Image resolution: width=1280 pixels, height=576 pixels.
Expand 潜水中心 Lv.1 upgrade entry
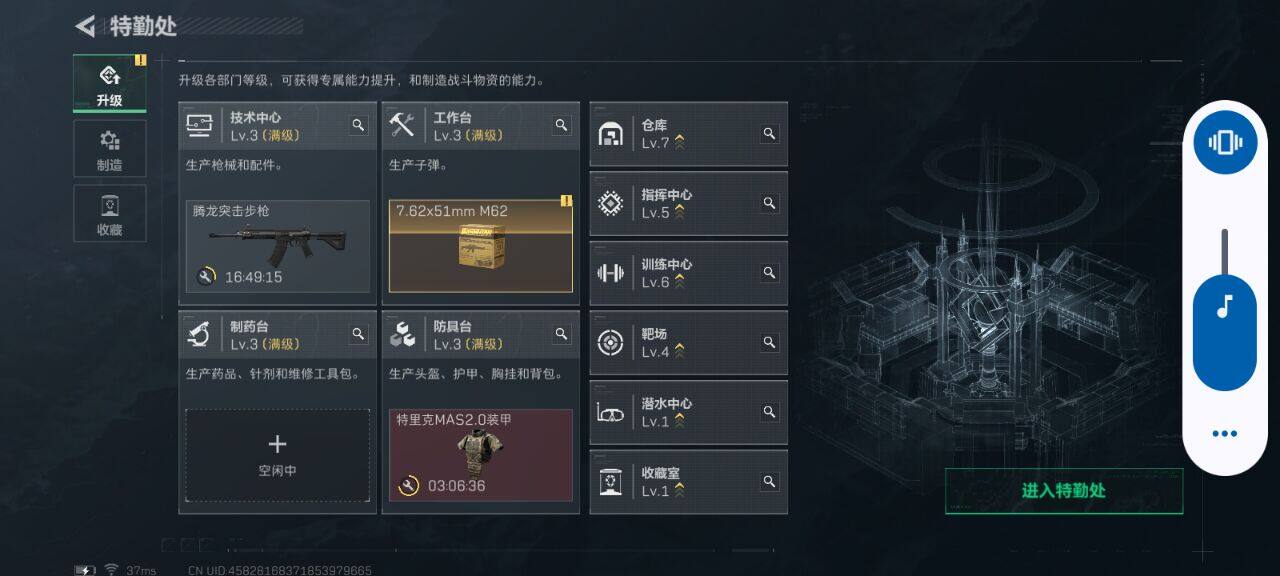[x=689, y=412]
